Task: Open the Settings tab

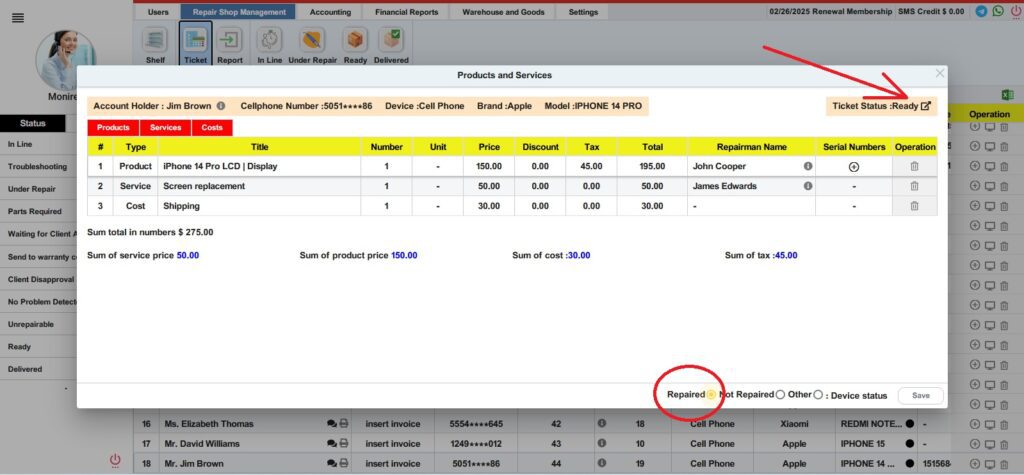Action: (583, 12)
